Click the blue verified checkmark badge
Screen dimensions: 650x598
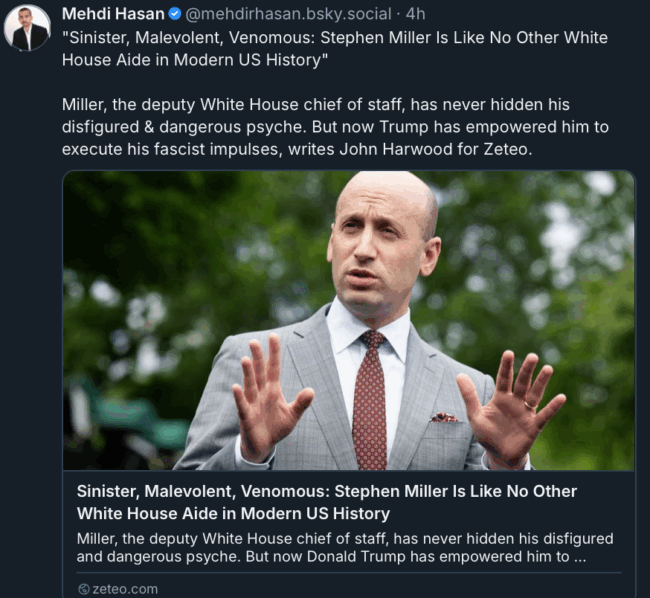pos(175,14)
